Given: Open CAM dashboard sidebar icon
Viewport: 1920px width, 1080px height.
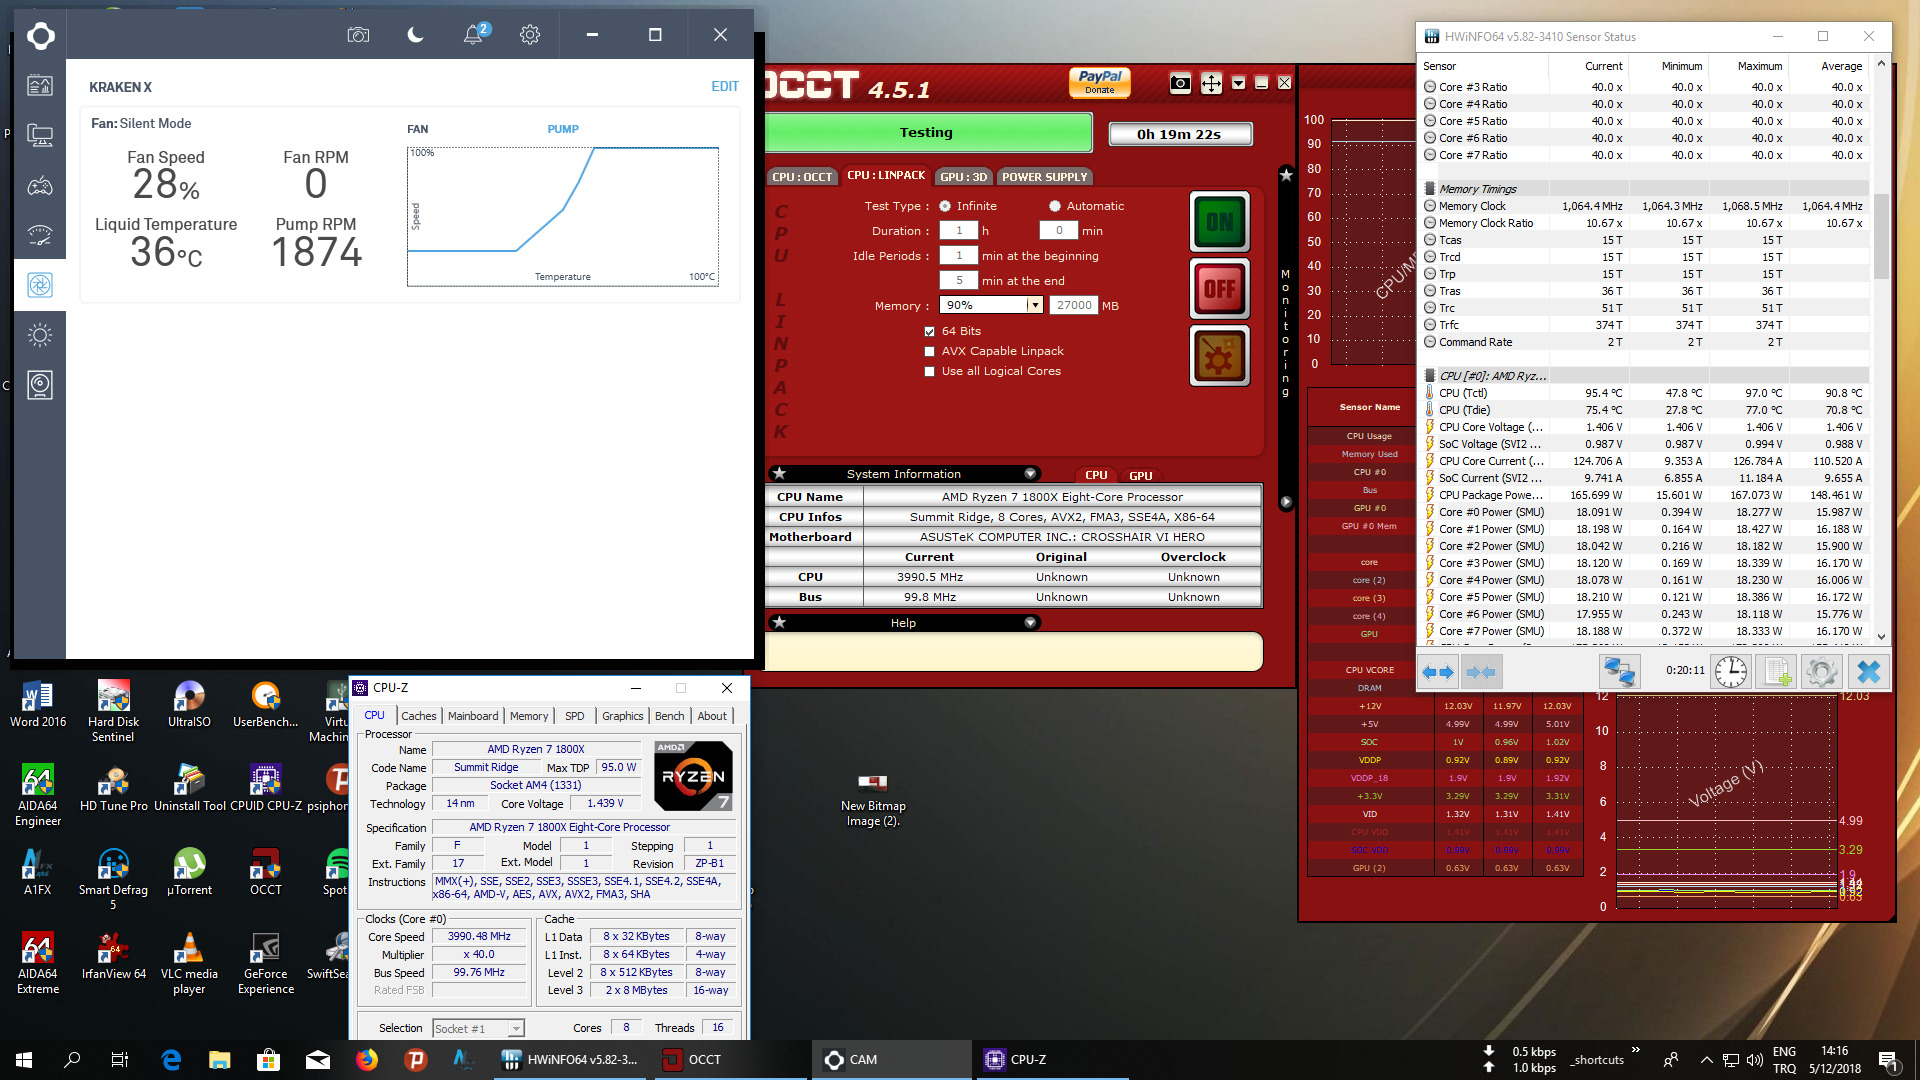Looking at the screenshot, I should pyautogui.click(x=40, y=86).
